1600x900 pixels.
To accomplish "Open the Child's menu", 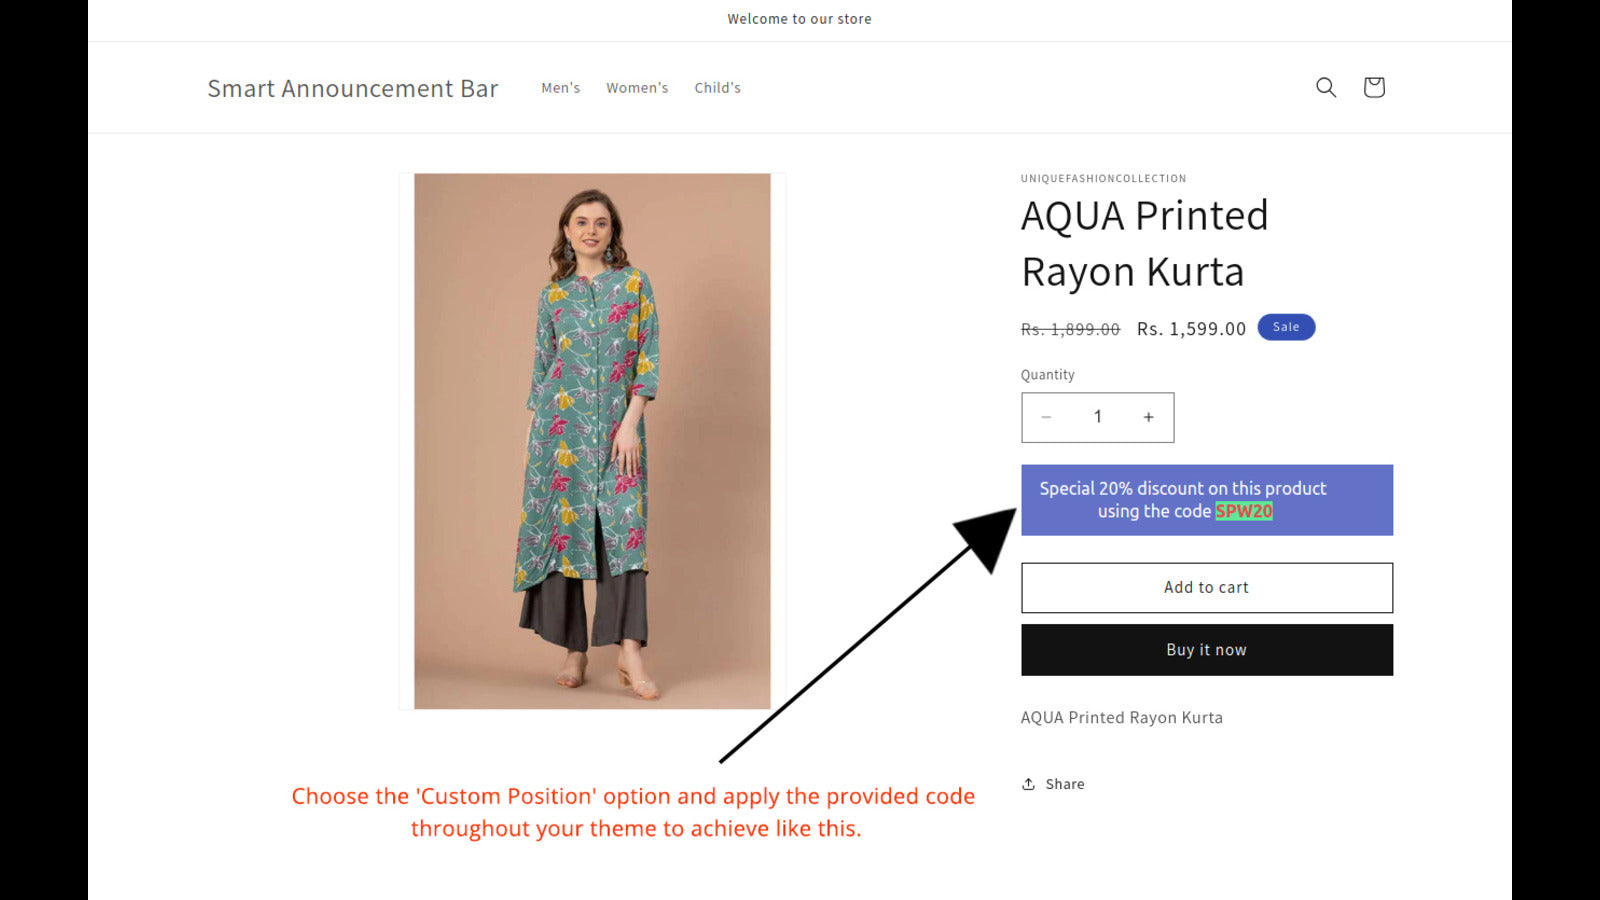I will click(717, 88).
